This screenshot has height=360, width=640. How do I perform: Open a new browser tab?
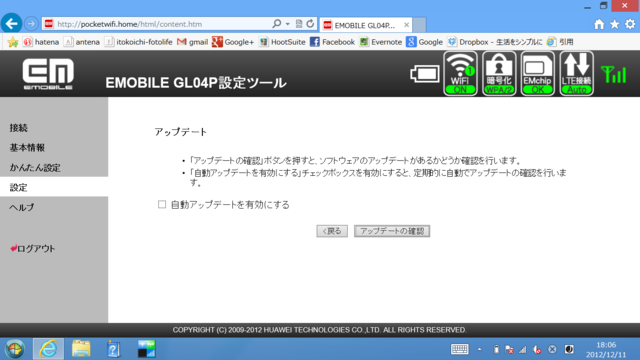pos(420,25)
